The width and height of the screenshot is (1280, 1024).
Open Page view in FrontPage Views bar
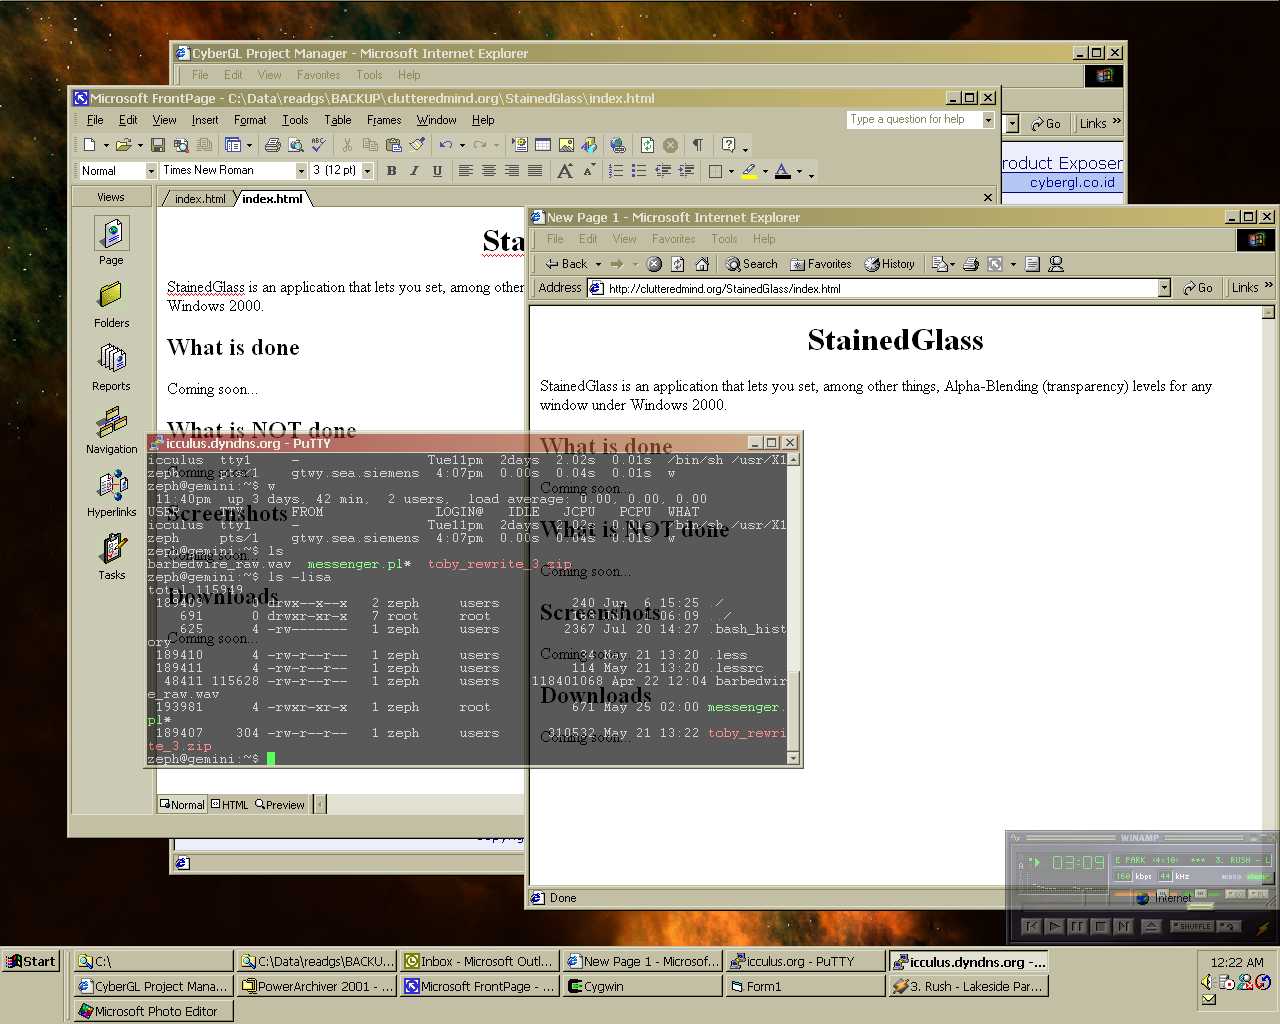(x=111, y=241)
